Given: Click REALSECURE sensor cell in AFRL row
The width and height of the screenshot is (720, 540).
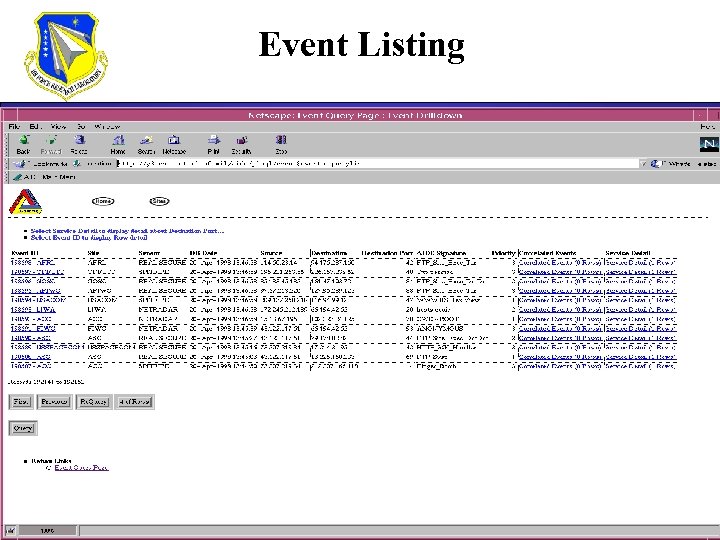Looking at the screenshot, I should (162, 263).
